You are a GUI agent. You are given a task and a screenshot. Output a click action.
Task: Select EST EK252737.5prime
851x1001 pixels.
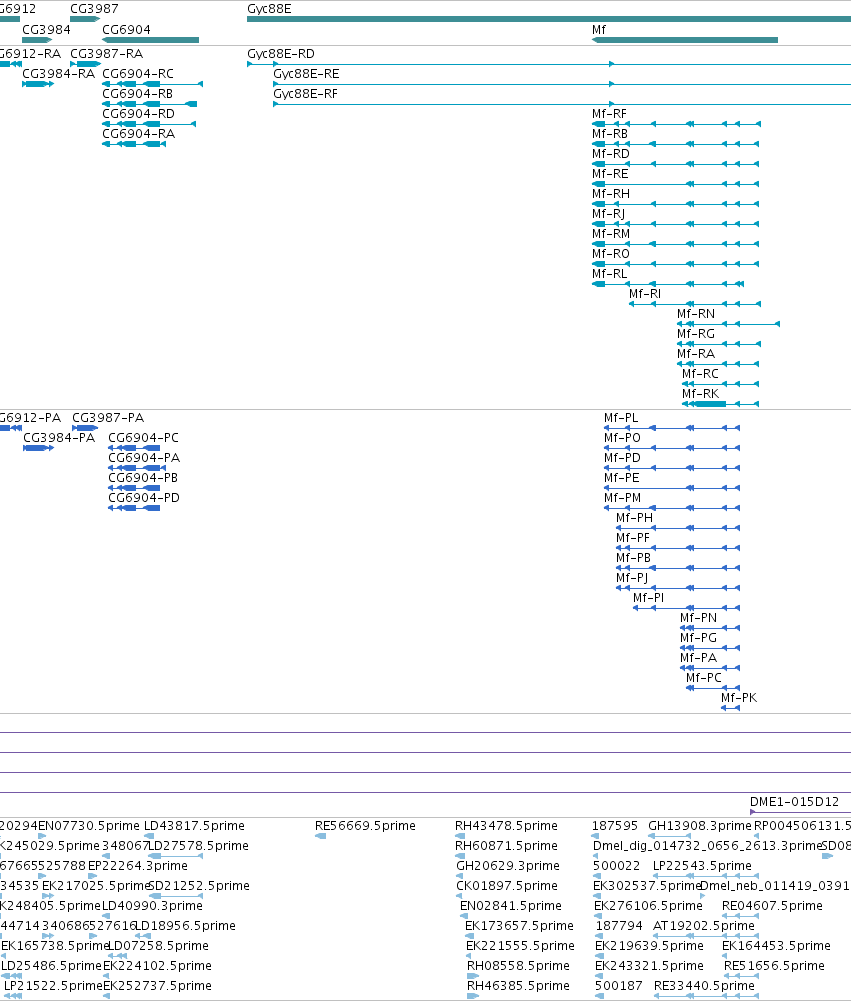[107, 996]
